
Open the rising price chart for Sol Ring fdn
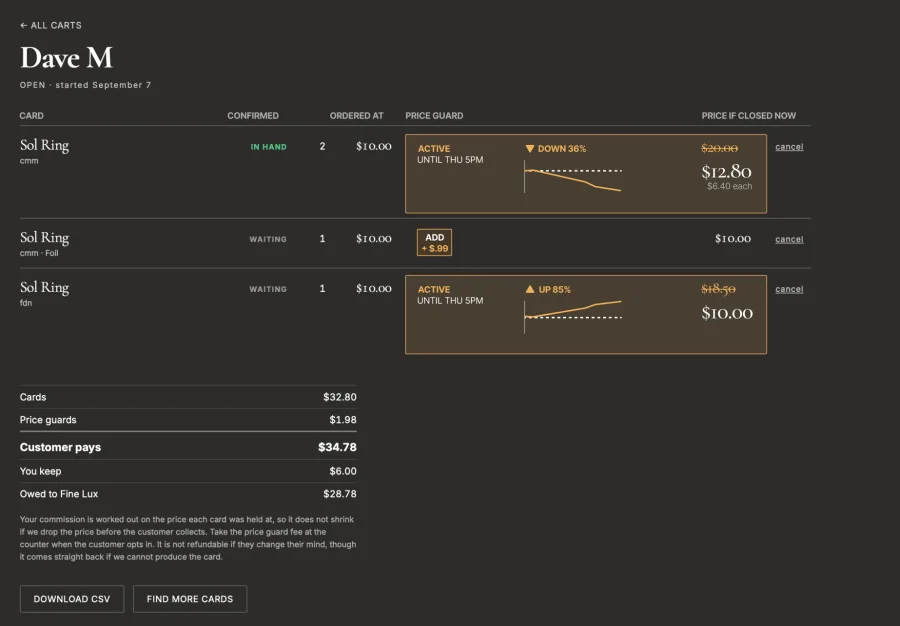pyautogui.click(x=573, y=315)
